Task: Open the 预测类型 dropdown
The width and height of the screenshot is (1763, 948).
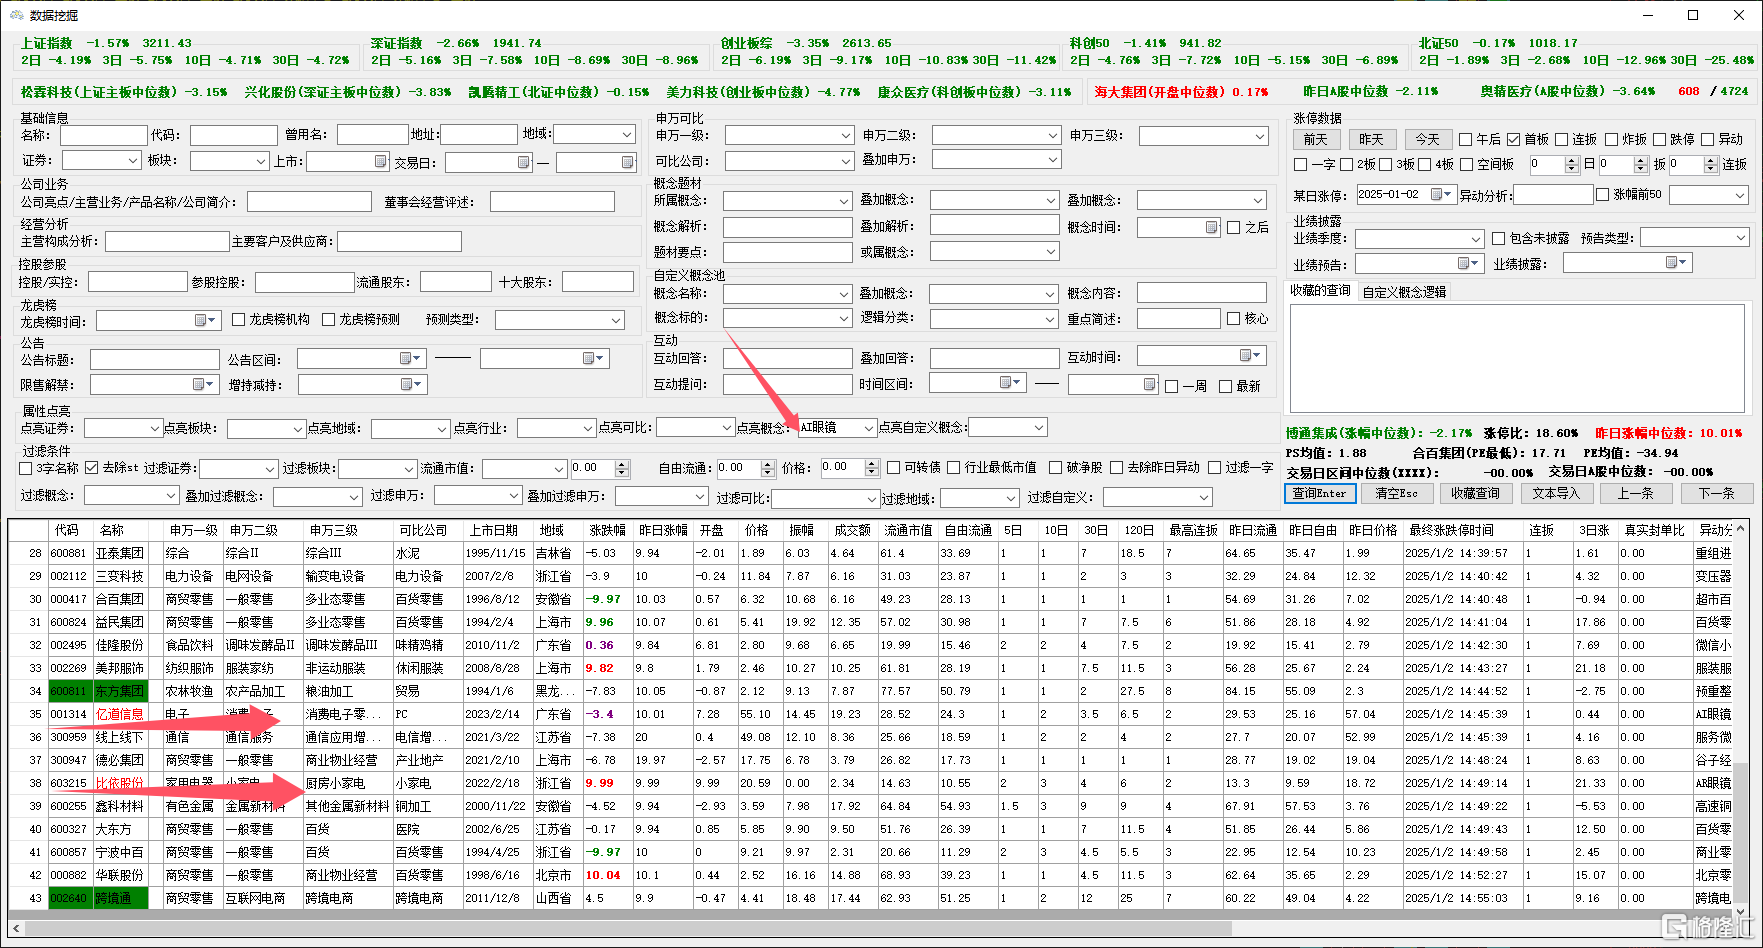Action: [x=616, y=320]
